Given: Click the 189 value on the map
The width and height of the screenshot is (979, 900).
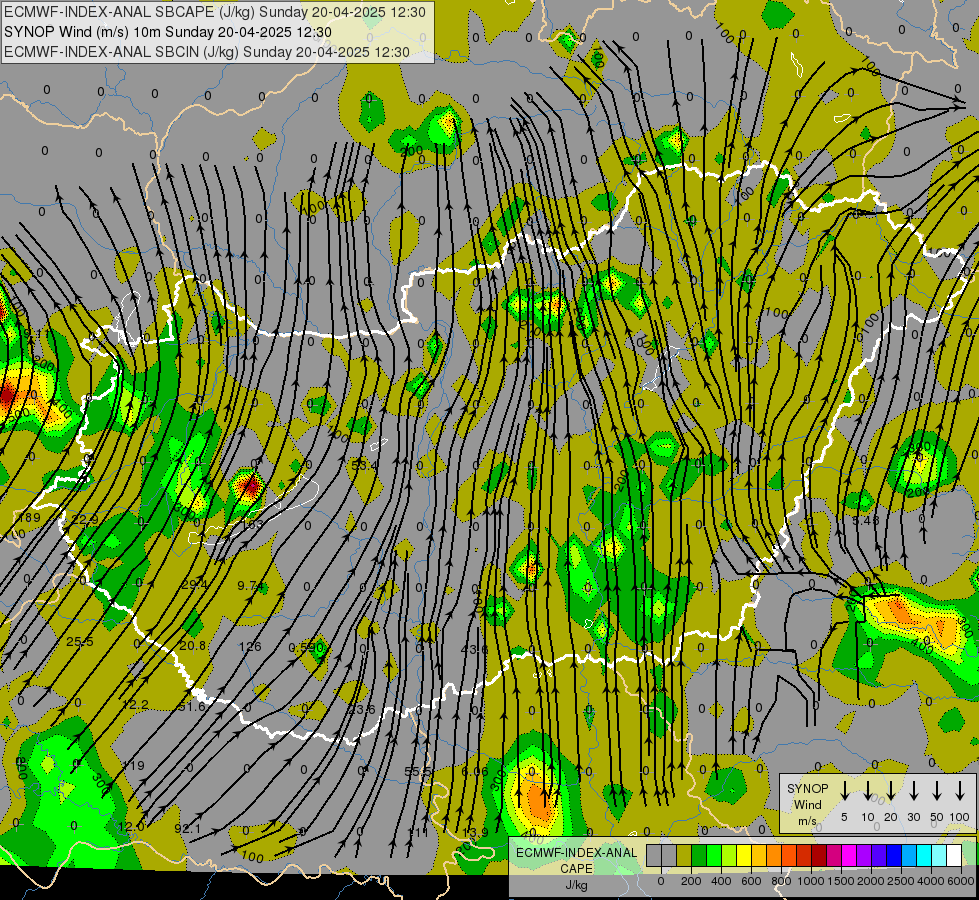Looking at the screenshot, I should coord(30,517).
